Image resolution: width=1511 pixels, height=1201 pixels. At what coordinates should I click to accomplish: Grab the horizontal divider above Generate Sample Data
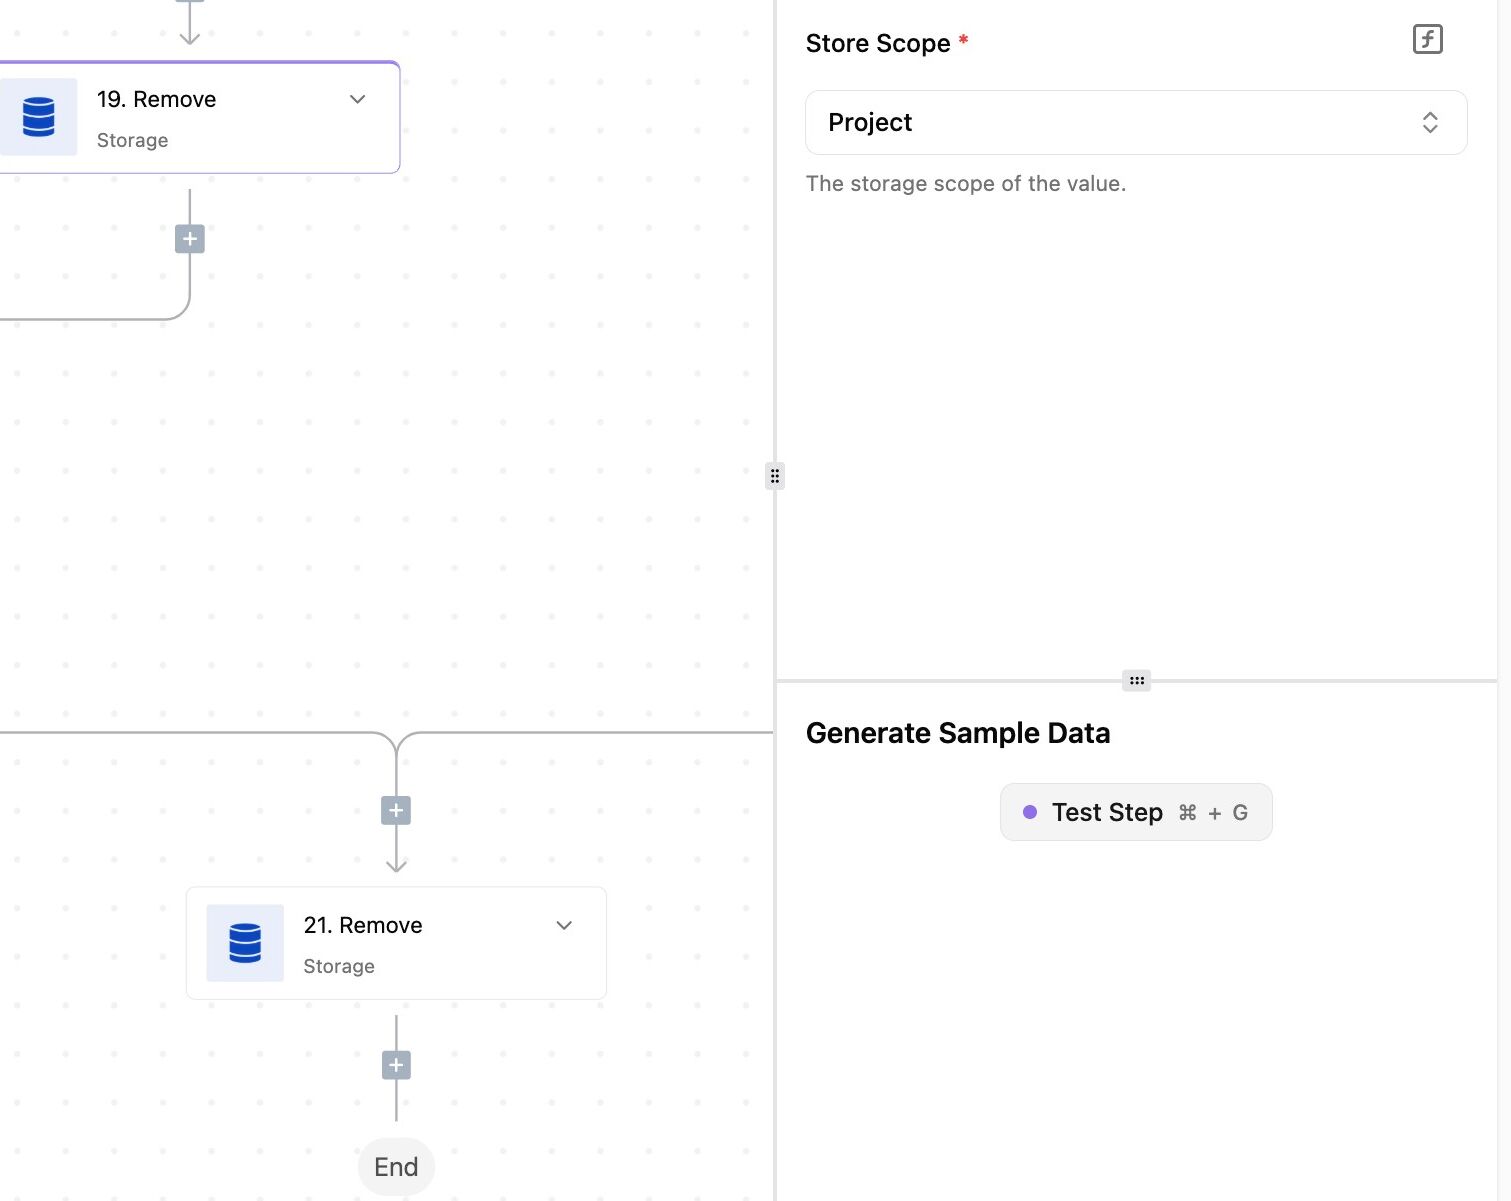tap(1136, 680)
